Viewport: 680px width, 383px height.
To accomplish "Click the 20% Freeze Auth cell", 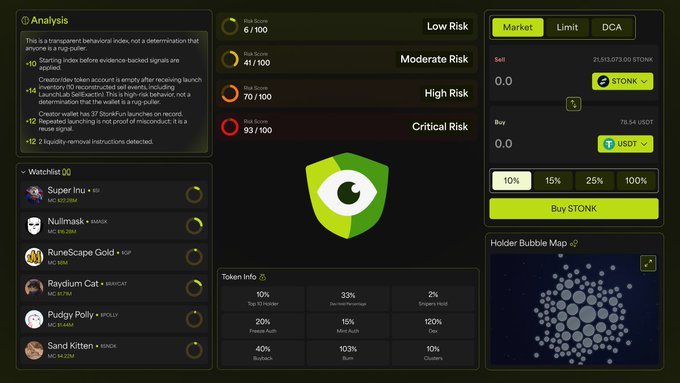I will [x=263, y=326].
